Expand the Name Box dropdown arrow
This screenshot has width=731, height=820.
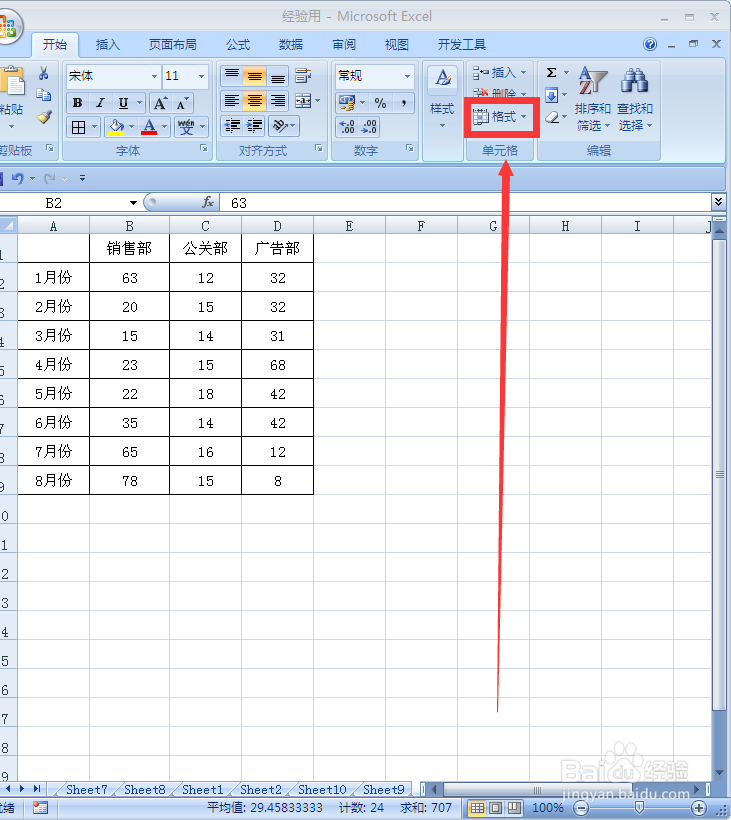[133, 203]
